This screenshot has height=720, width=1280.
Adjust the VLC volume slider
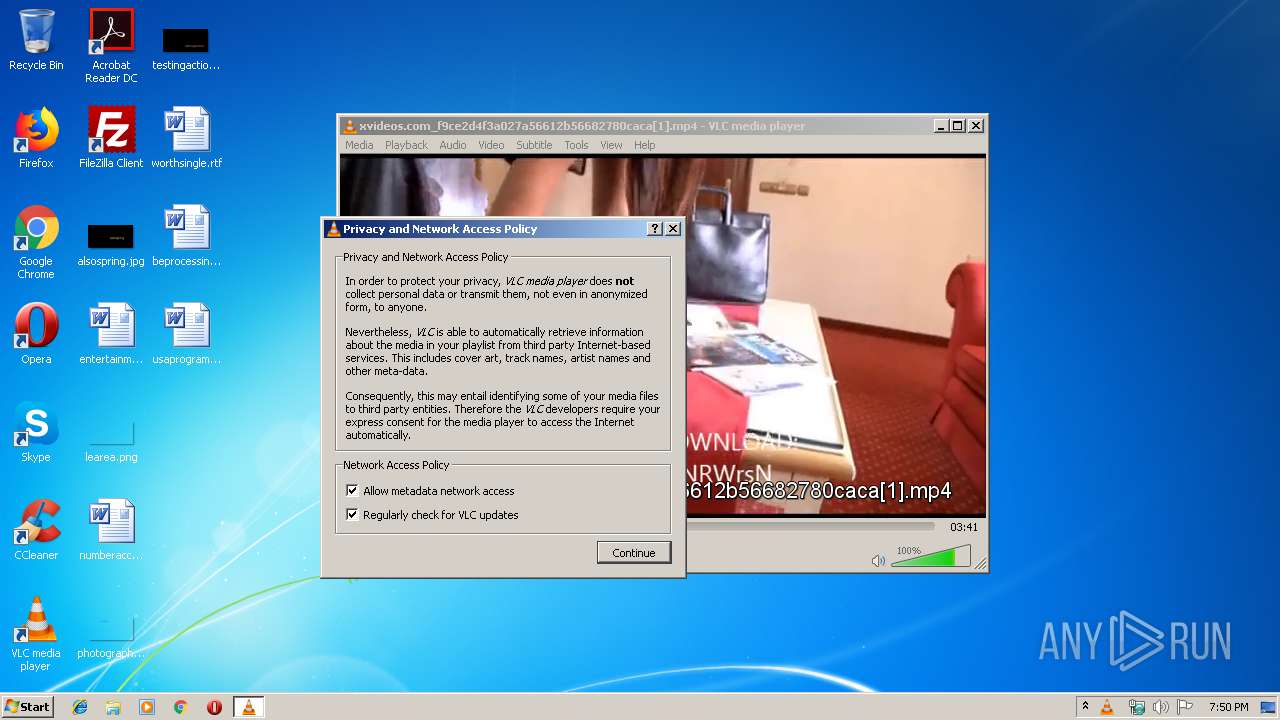coord(930,557)
